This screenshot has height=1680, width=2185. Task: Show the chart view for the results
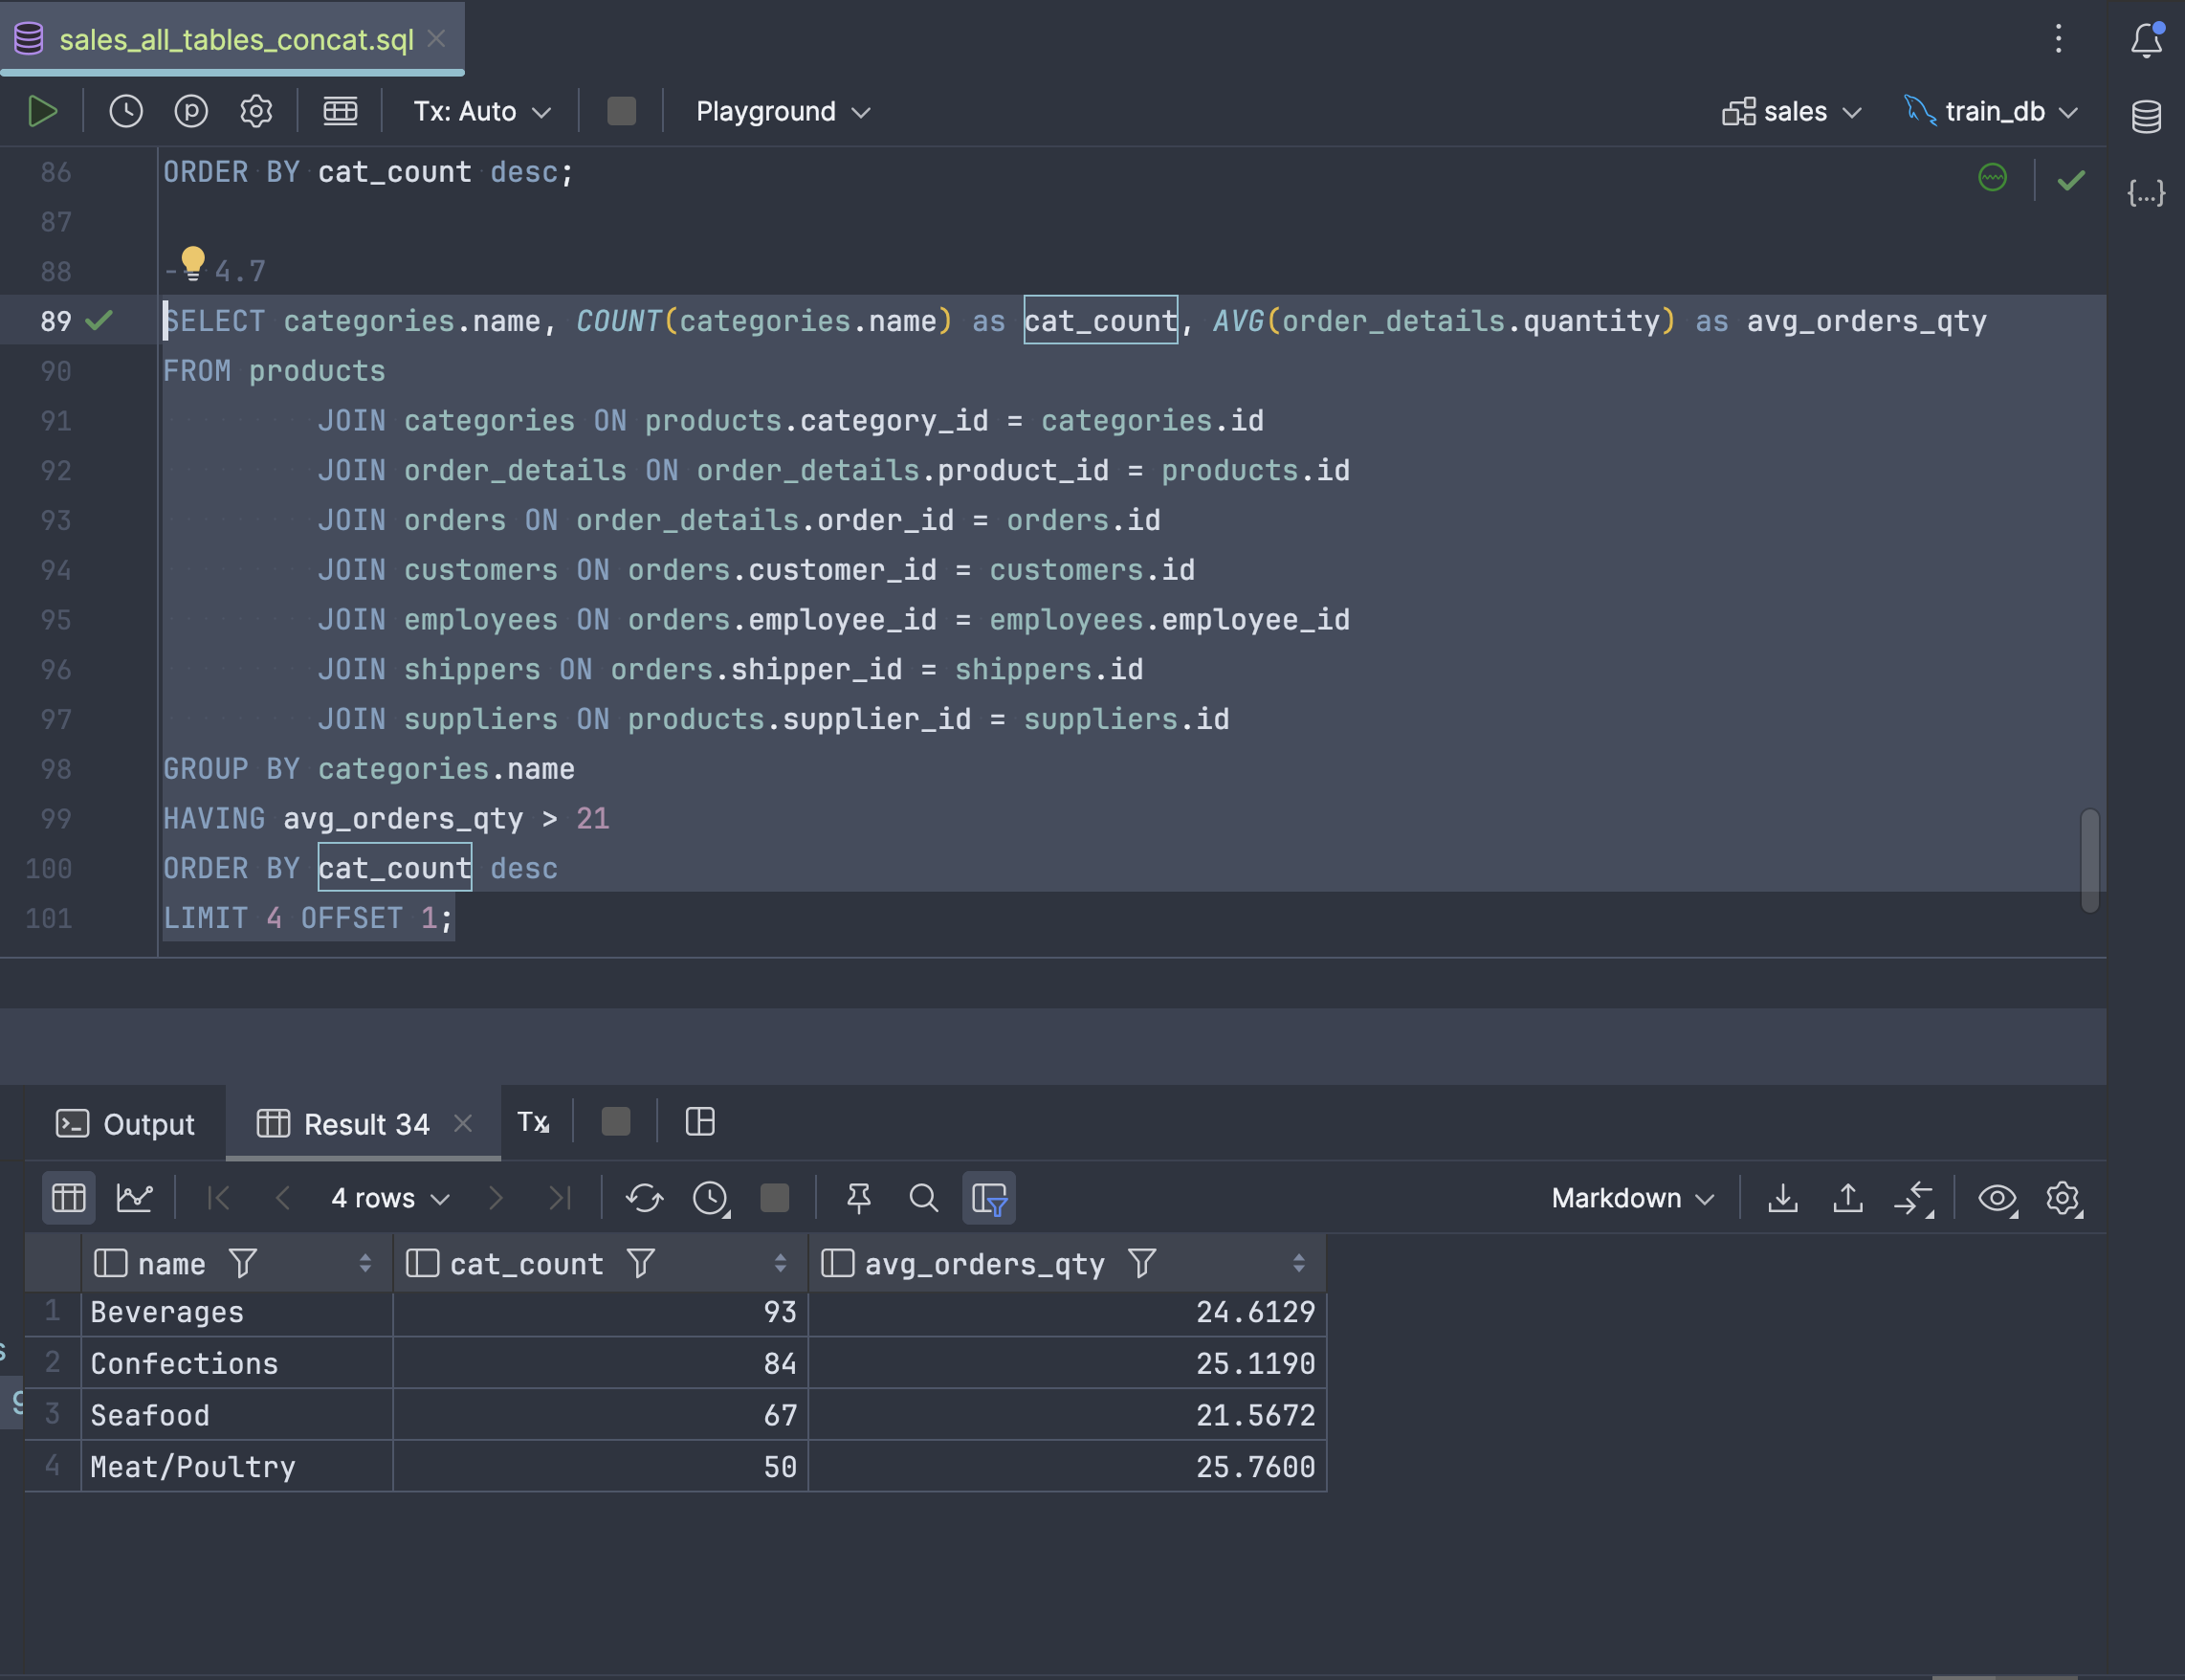click(x=134, y=1197)
